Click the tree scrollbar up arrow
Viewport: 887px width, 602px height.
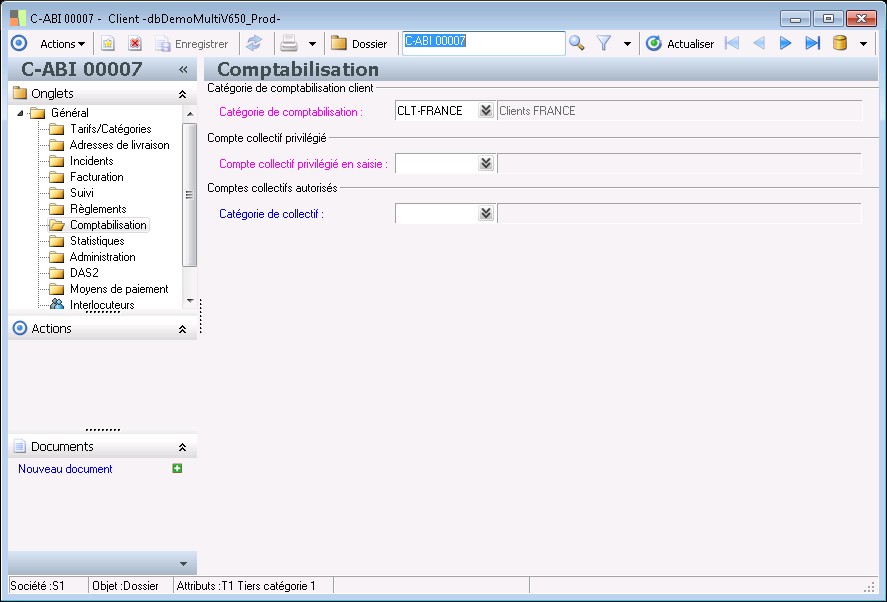(x=190, y=114)
